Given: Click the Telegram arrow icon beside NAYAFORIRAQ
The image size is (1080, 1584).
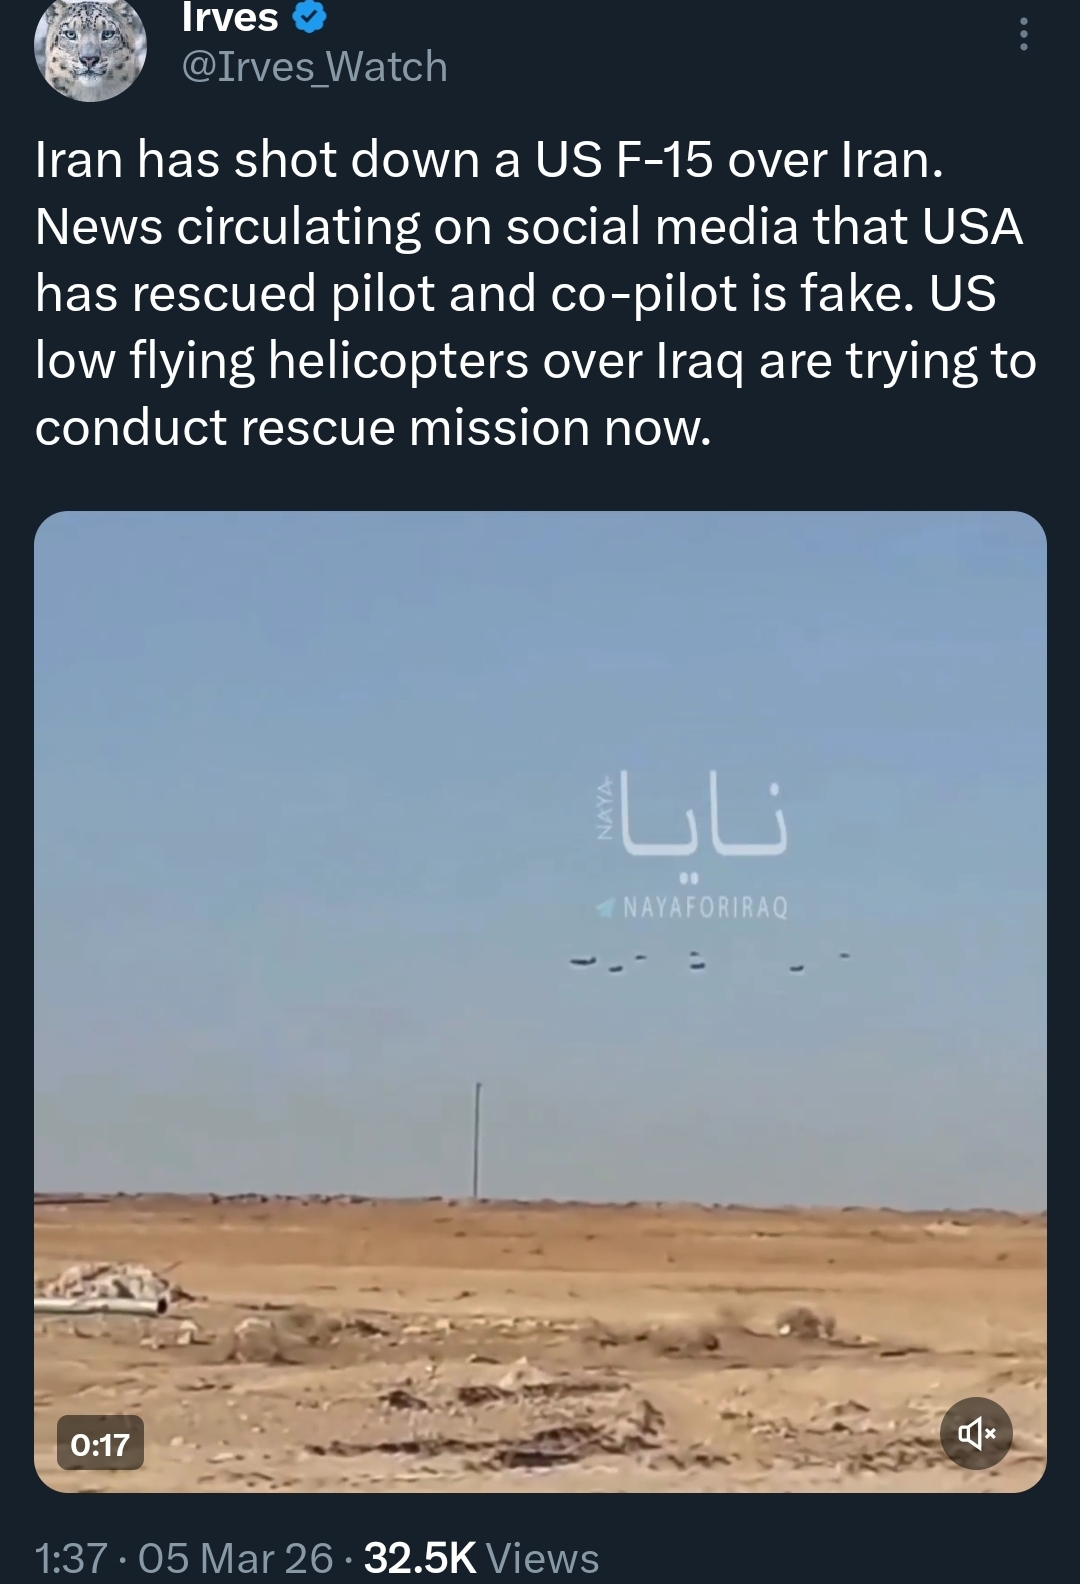Looking at the screenshot, I should pos(605,908).
